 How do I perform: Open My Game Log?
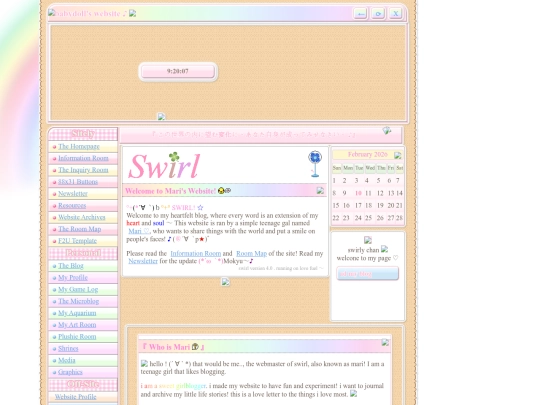pos(78,289)
